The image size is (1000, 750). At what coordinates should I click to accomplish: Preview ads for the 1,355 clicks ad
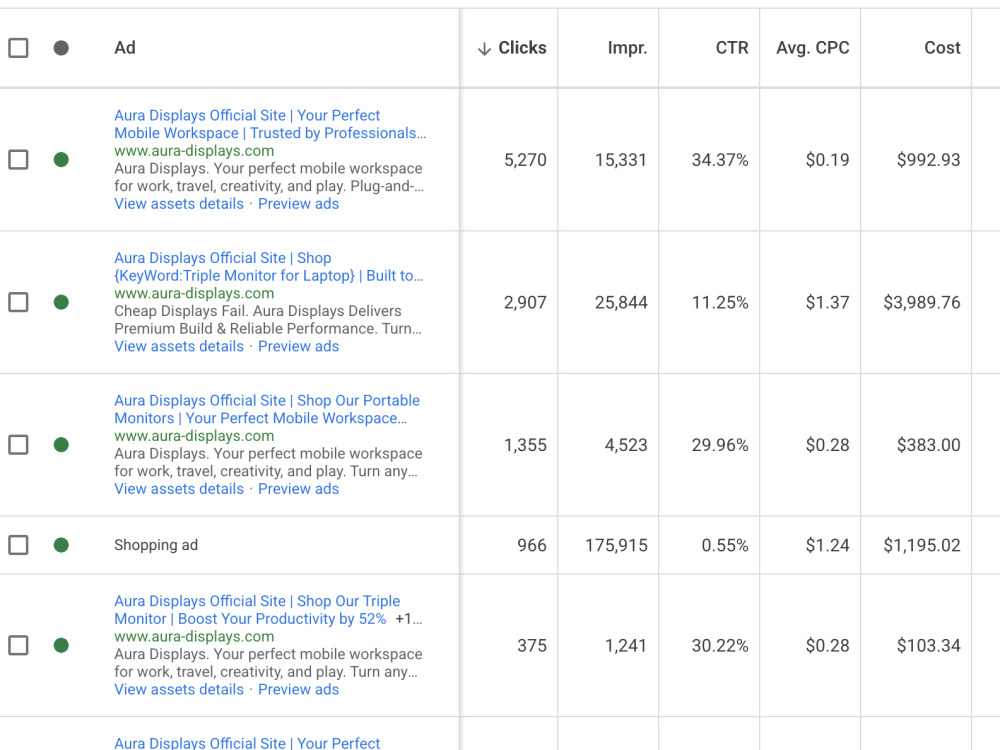[298, 489]
